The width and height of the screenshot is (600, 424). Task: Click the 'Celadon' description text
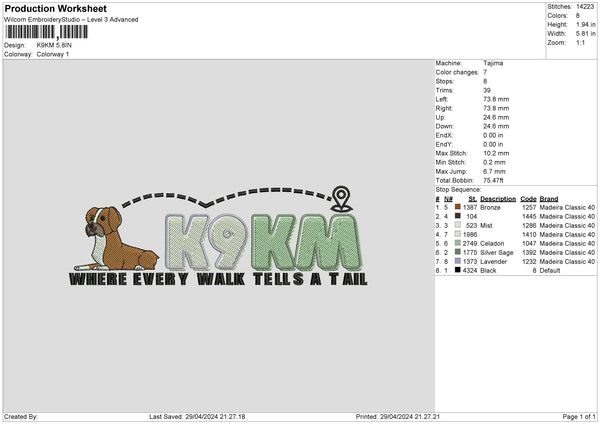coord(492,243)
